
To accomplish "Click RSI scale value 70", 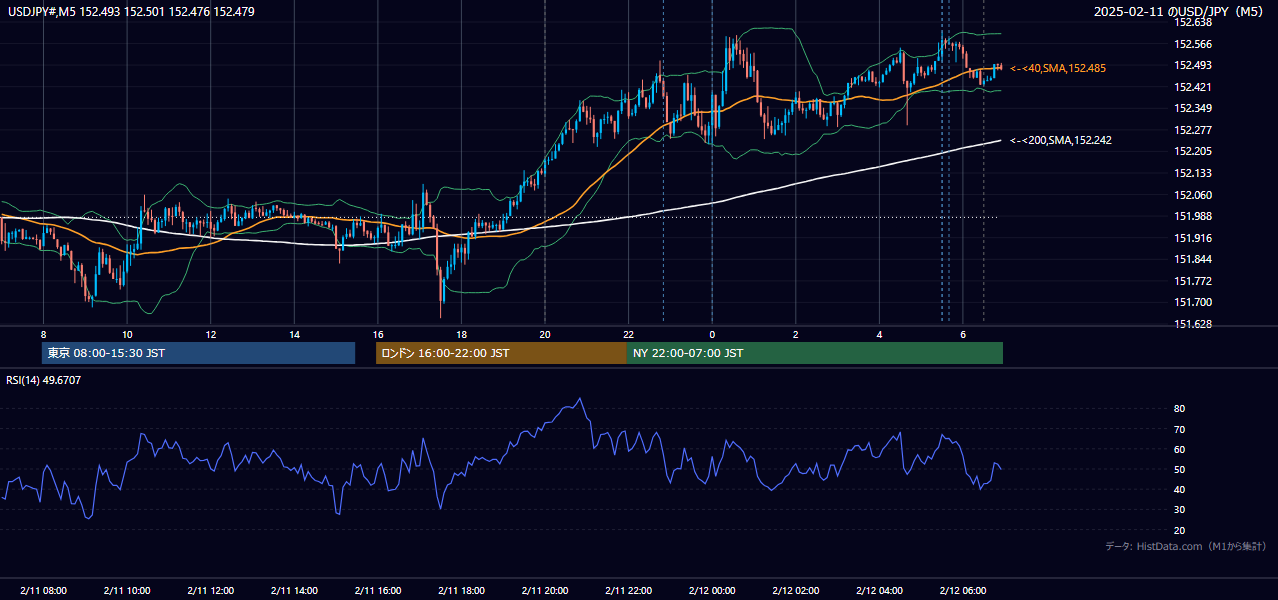I will (x=1180, y=429).
